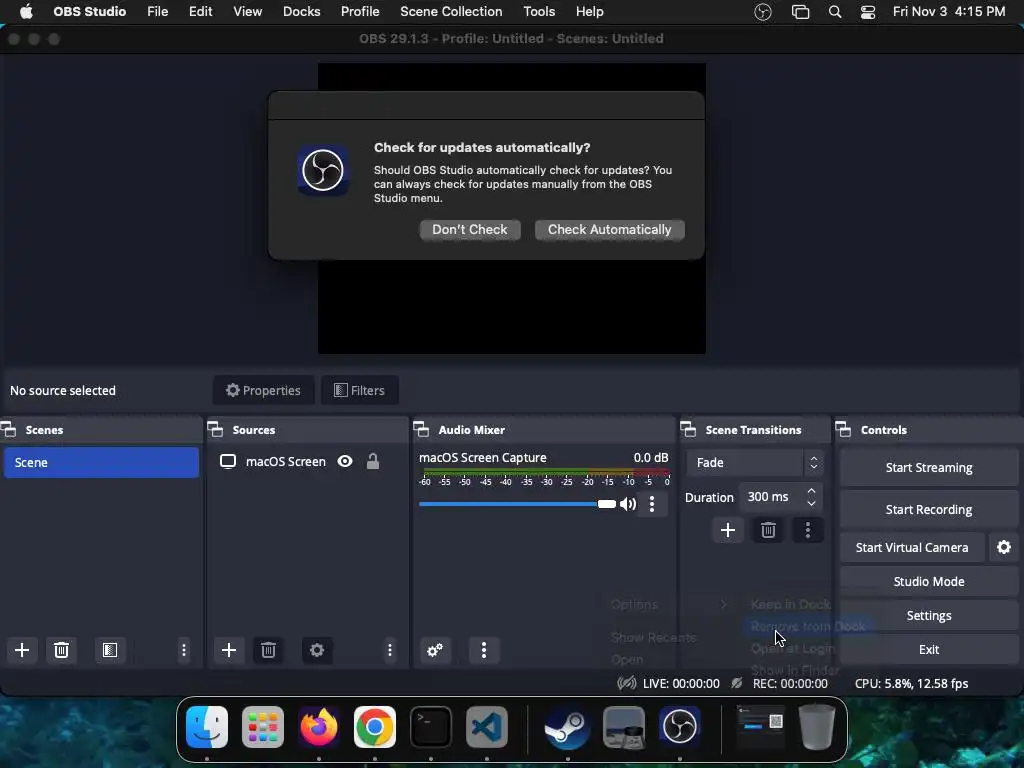Image resolution: width=1024 pixels, height=768 pixels.
Task: Click the 300 ms duration field
Action: [x=771, y=497]
